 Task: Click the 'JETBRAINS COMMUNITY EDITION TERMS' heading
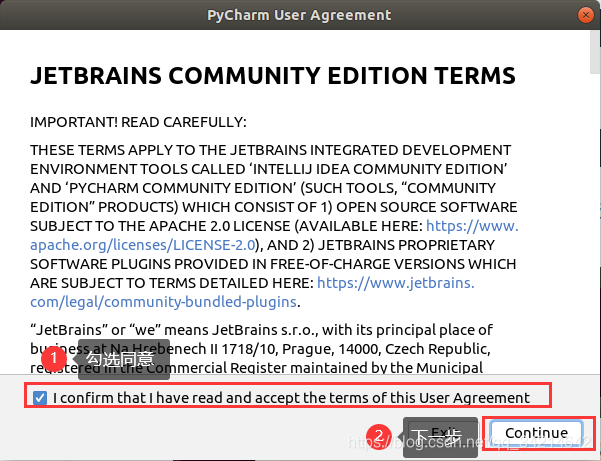tap(273, 75)
